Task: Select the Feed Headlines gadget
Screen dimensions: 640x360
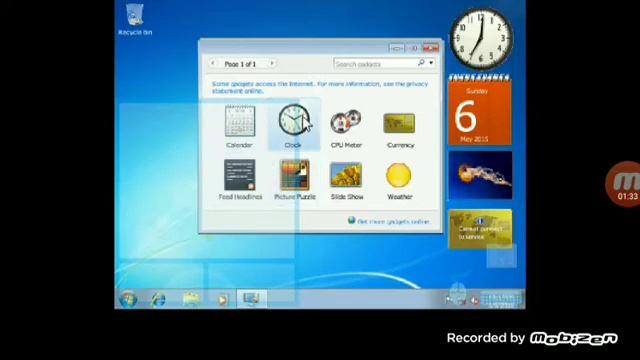Action: (x=240, y=175)
